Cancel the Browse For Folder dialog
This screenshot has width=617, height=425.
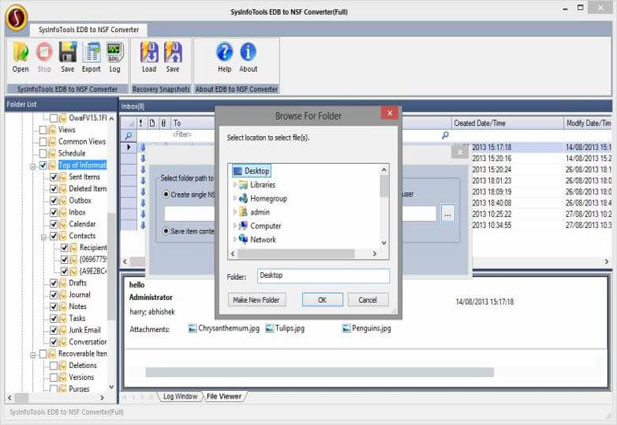(x=368, y=300)
